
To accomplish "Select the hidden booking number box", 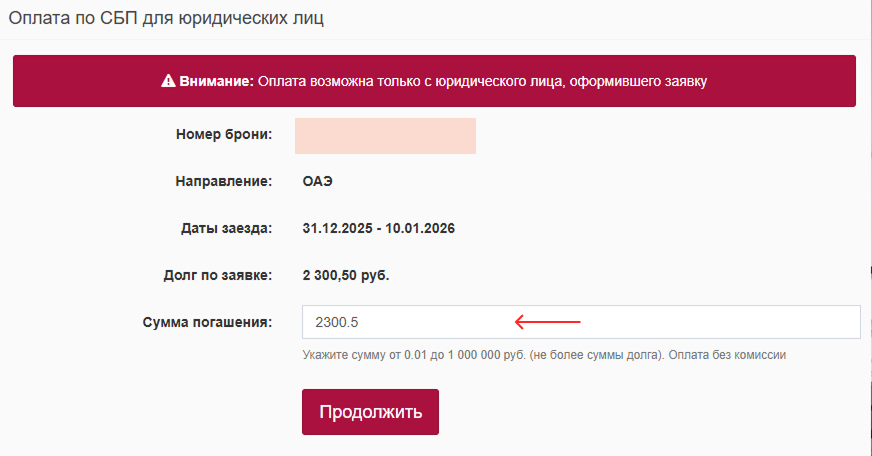I will [385, 135].
